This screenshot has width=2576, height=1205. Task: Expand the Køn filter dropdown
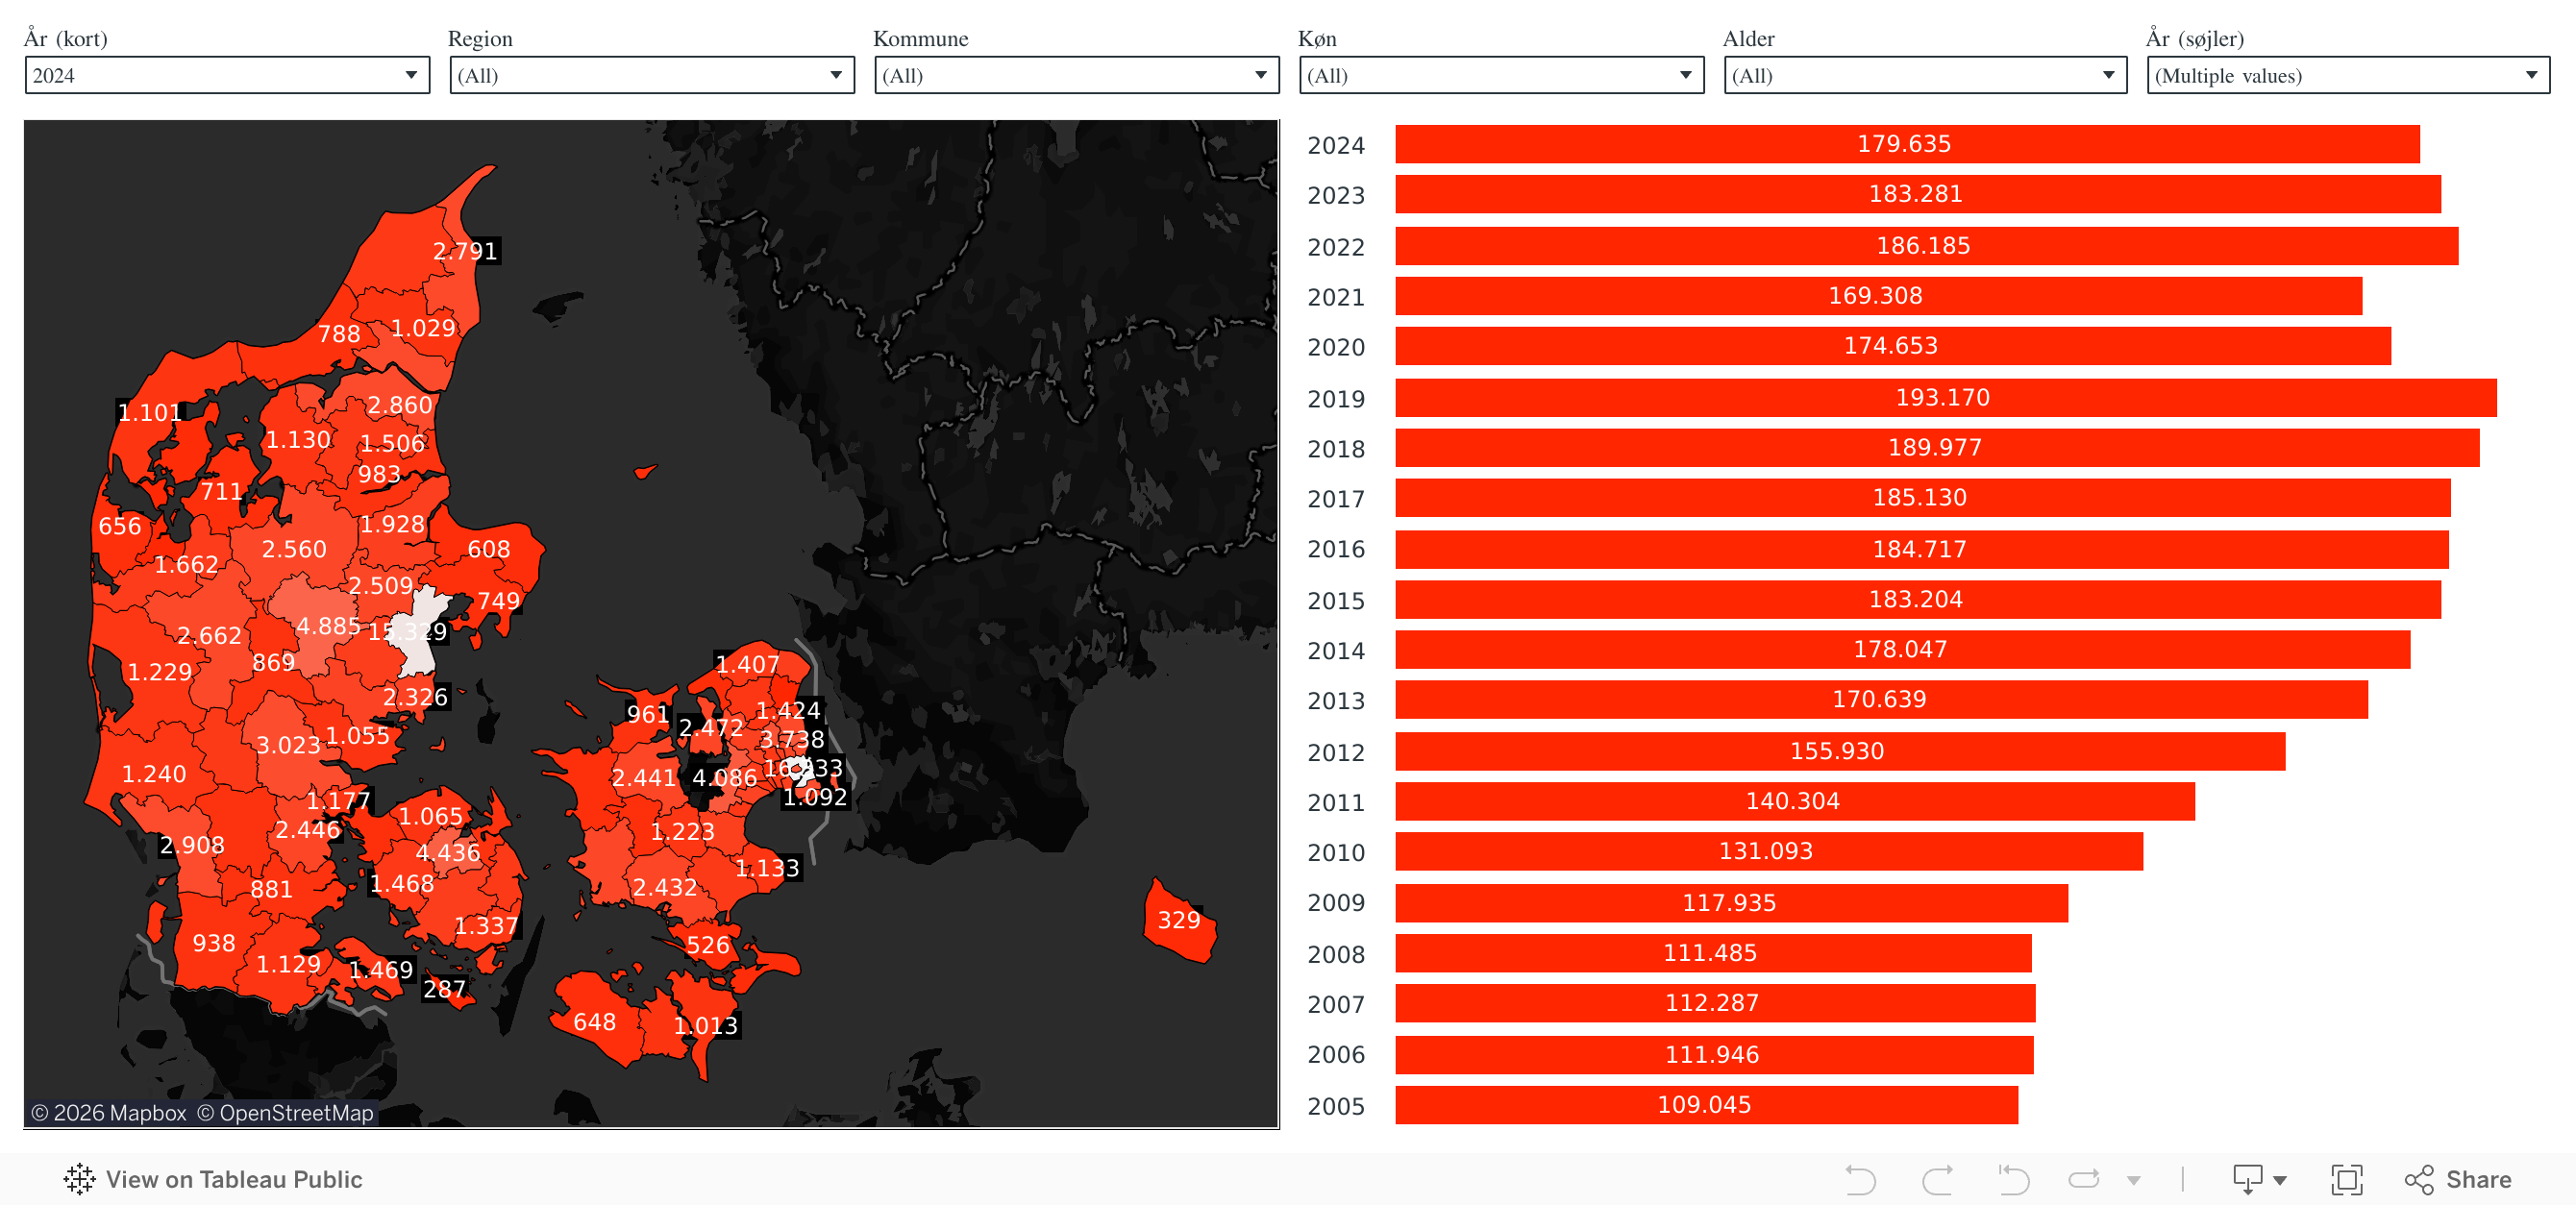tap(1500, 76)
